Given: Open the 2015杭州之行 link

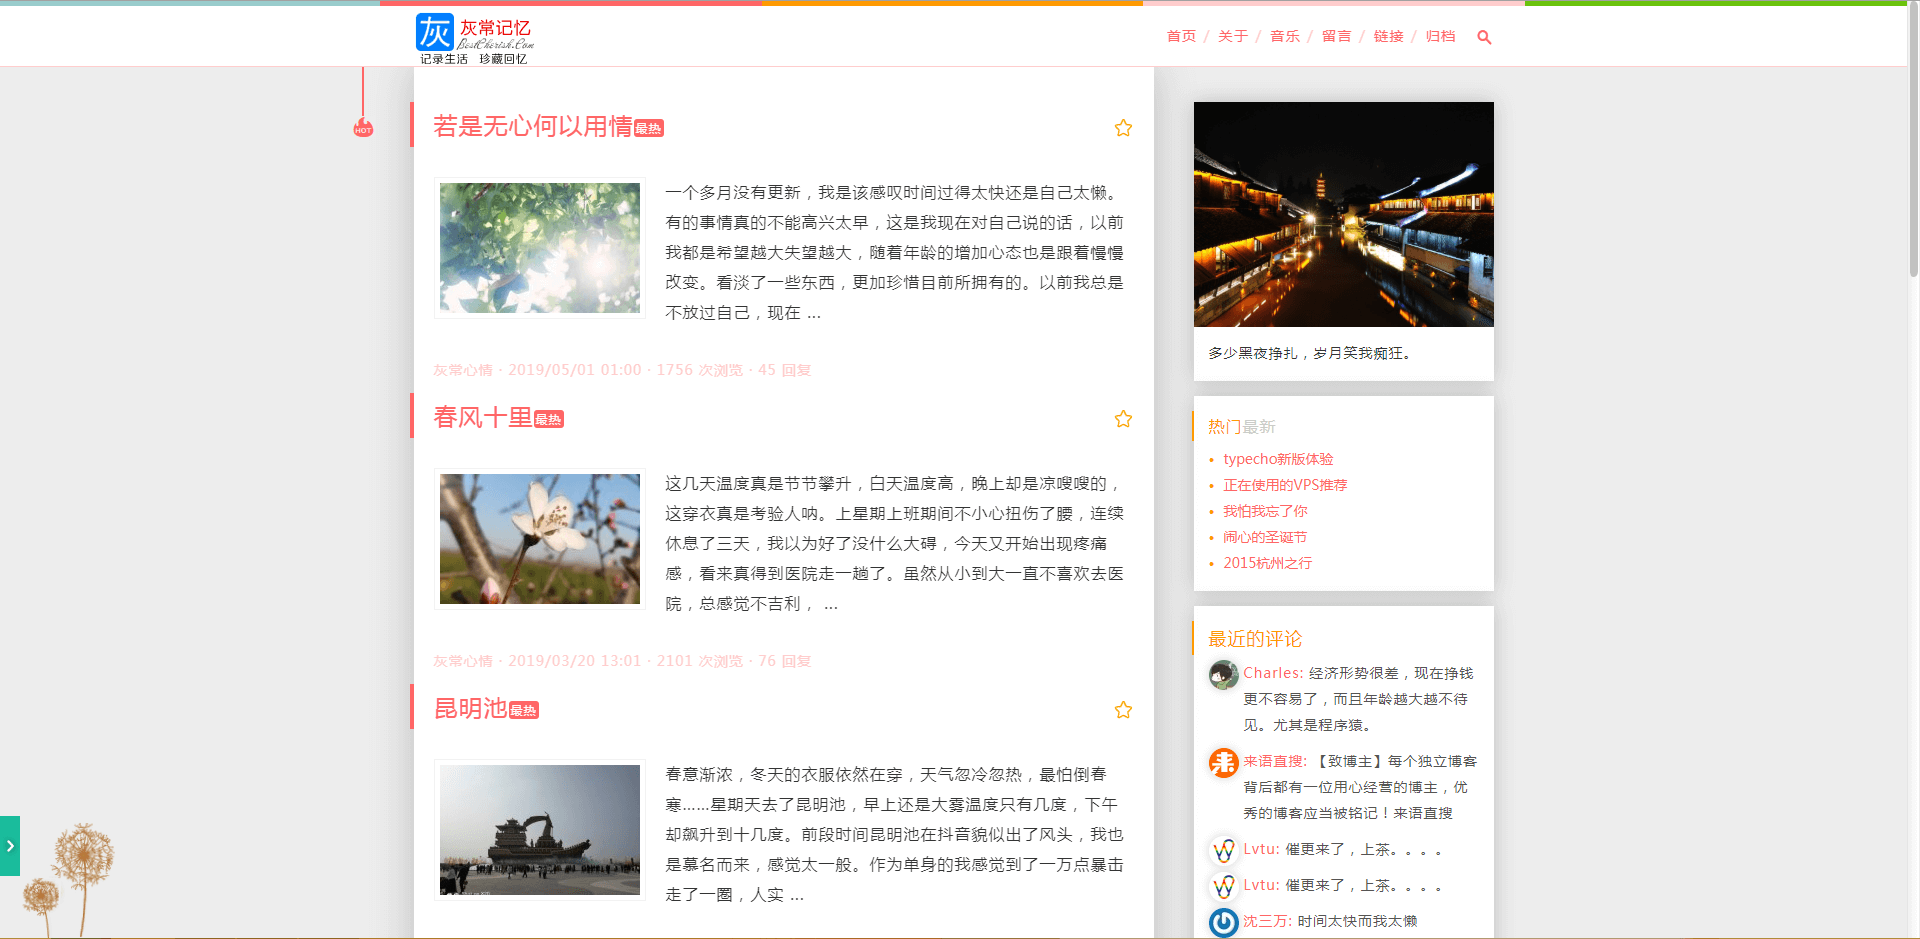Looking at the screenshot, I should tap(1267, 563).
